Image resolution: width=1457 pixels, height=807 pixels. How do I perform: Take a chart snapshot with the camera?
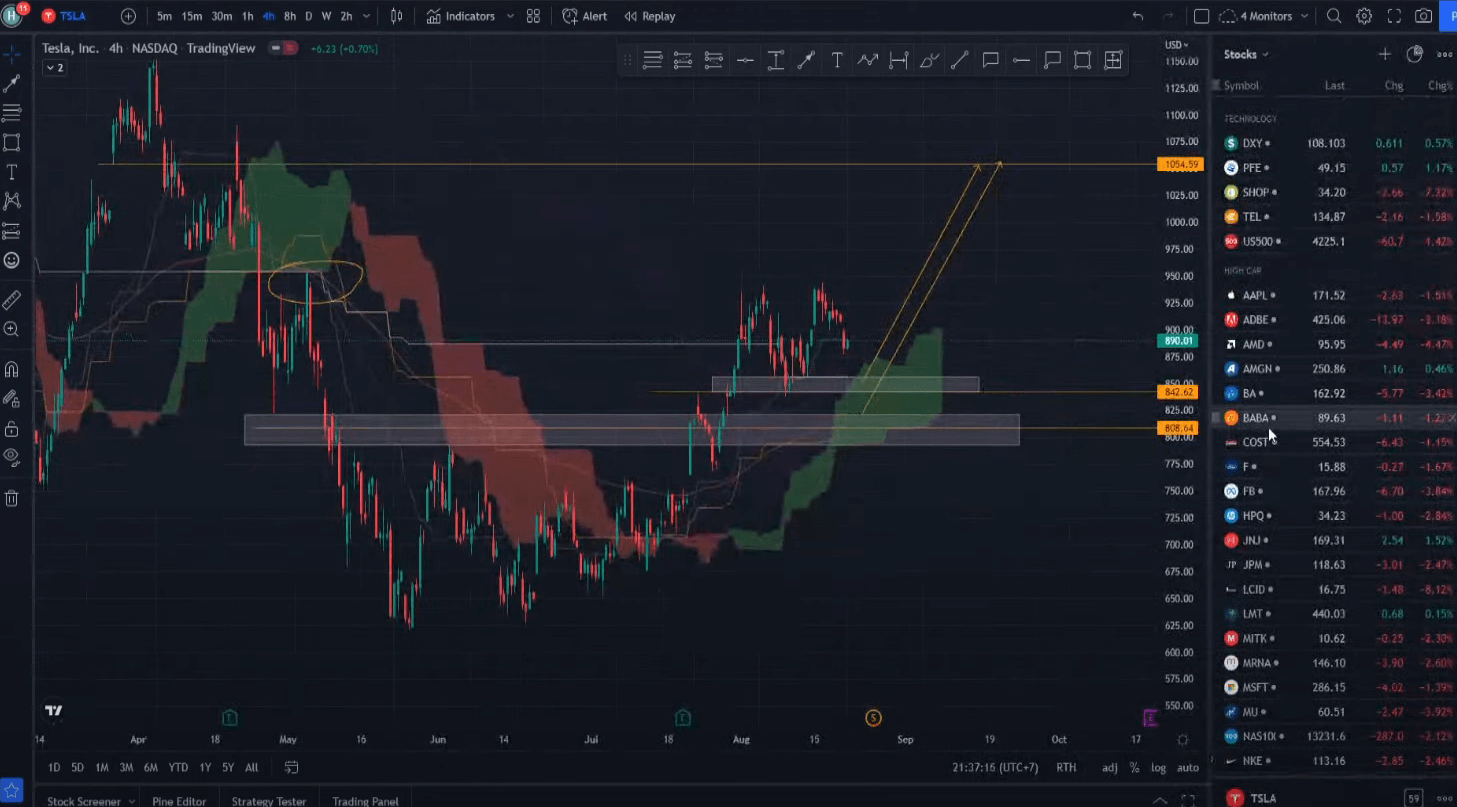1424,16
